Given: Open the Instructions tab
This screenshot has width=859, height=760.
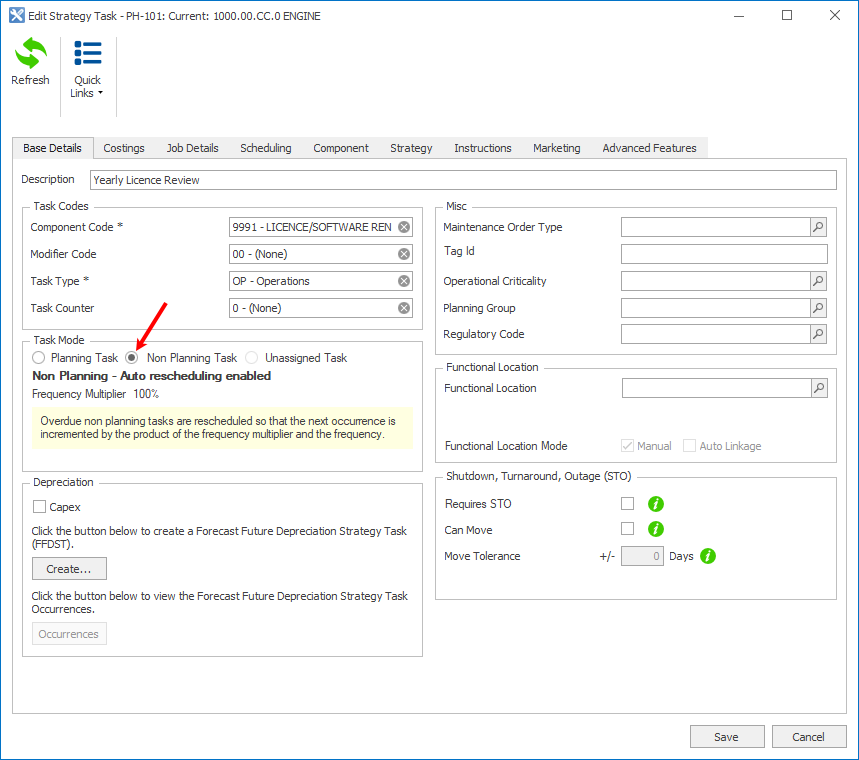Looking at the screenshot, I should click(x=483, y=148).
